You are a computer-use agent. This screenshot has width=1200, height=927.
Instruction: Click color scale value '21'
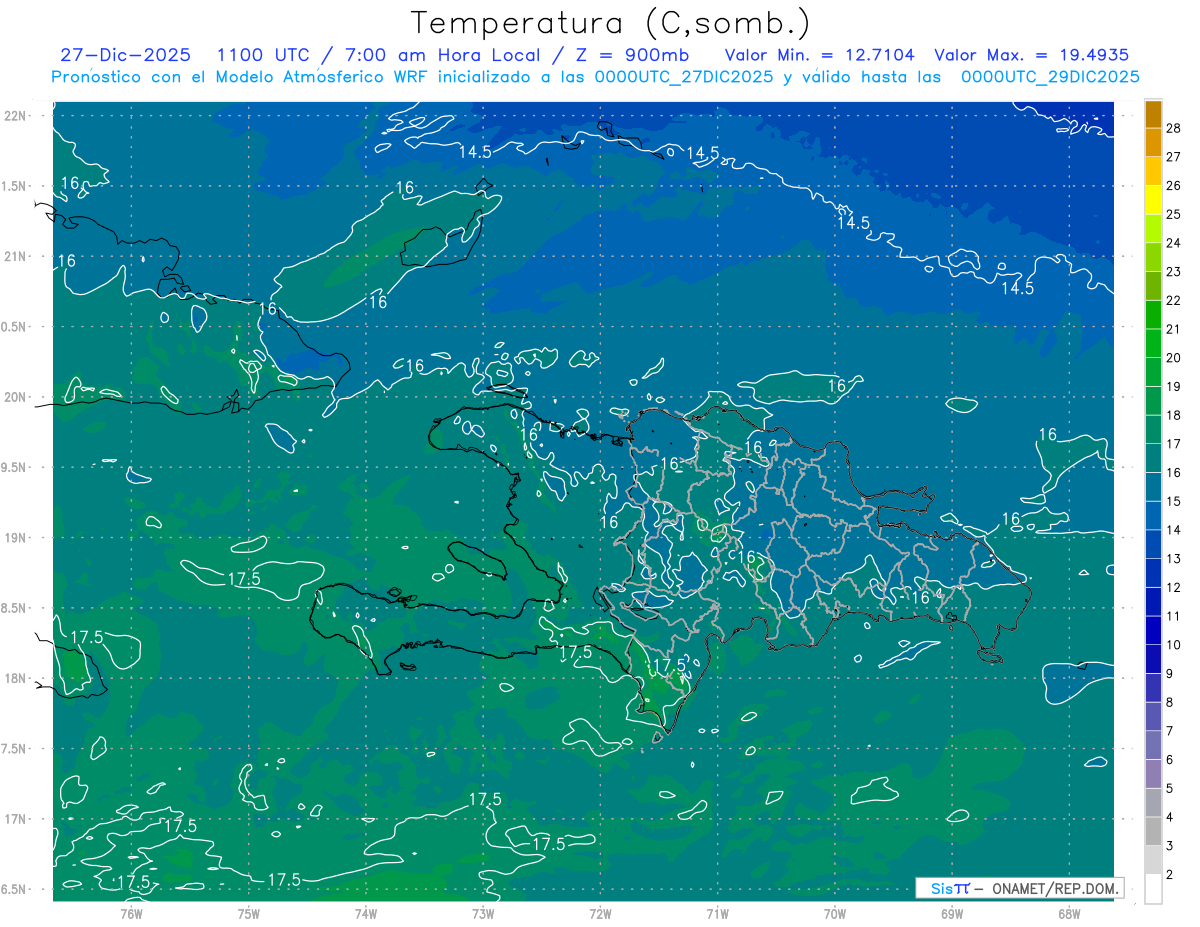[x=1174, y=329]
